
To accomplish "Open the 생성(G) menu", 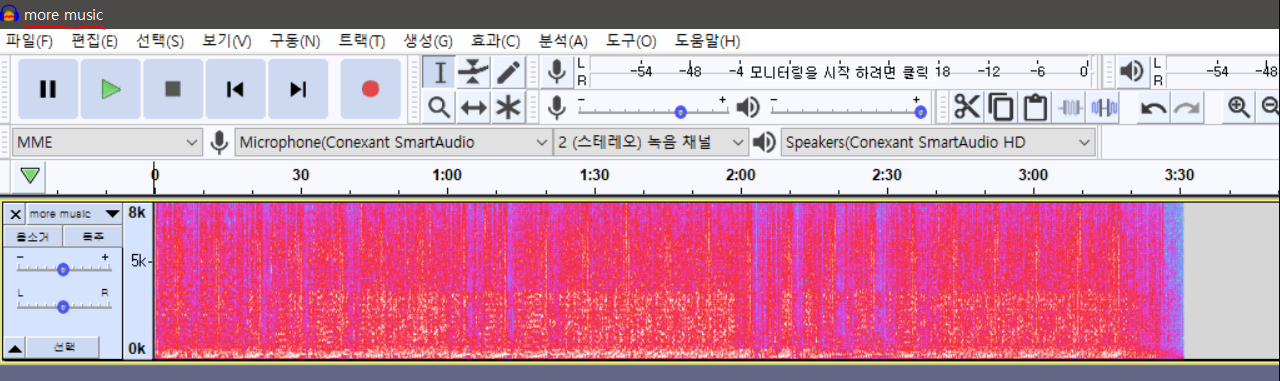I will 428,41.
